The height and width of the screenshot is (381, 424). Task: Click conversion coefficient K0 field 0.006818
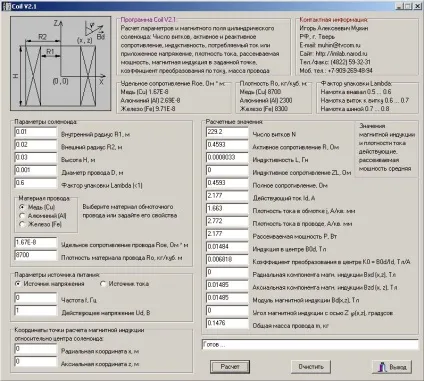coord(227,259)
